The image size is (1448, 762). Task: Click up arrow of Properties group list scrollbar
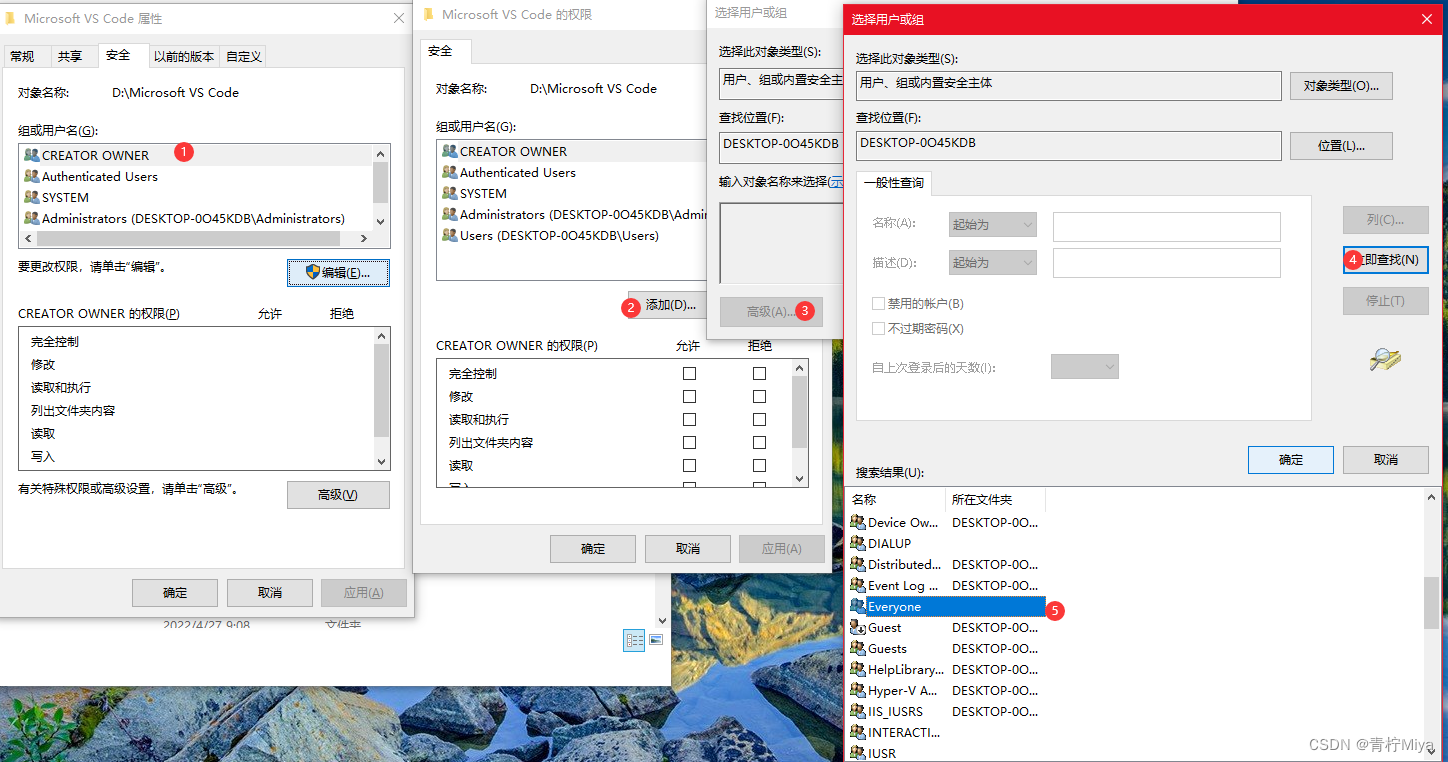coord(380,154)
